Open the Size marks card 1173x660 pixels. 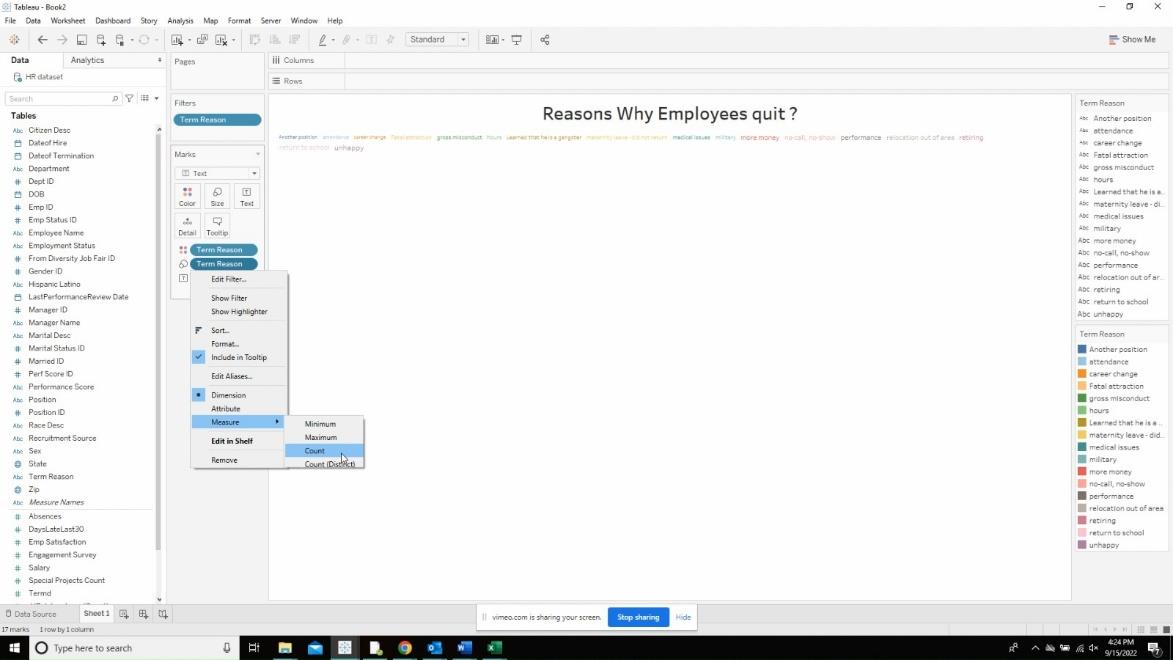(x=217, y=197)
